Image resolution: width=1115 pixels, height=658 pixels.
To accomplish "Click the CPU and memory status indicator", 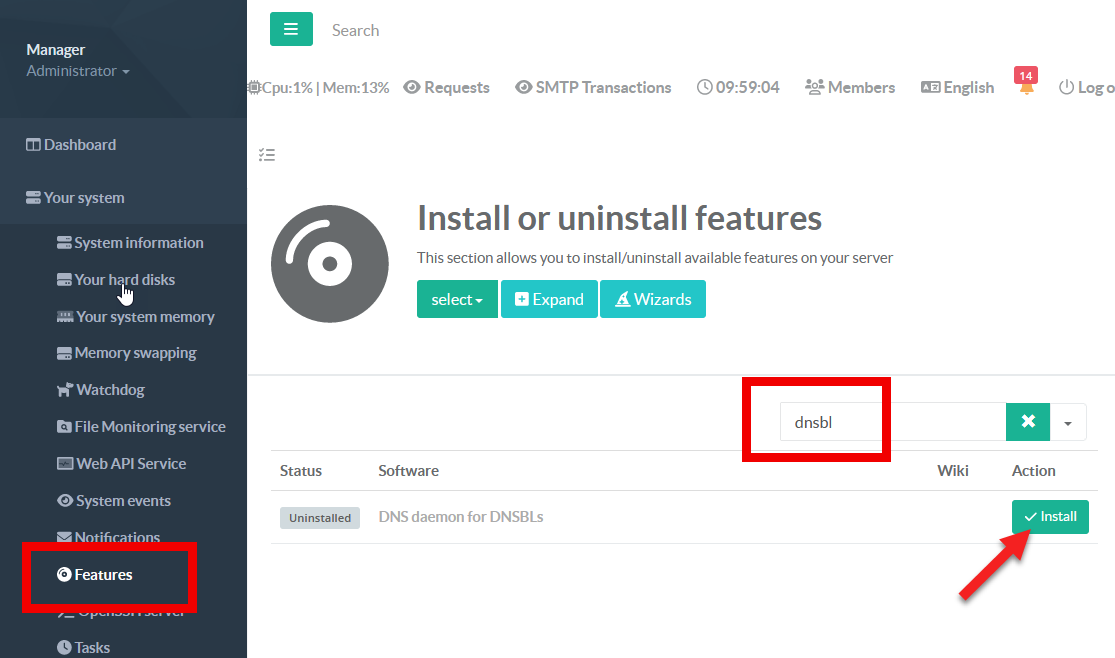I will (319, 88).
